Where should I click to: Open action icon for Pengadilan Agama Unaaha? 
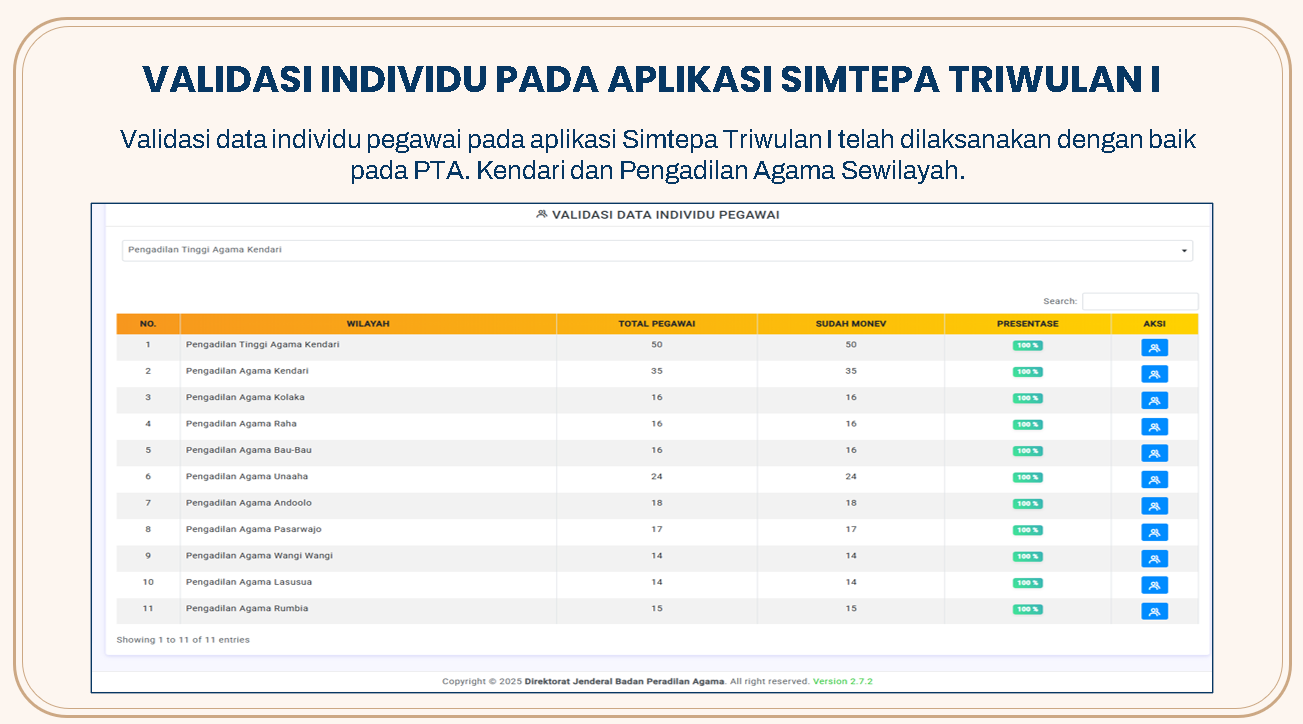tap(1154, 479)
